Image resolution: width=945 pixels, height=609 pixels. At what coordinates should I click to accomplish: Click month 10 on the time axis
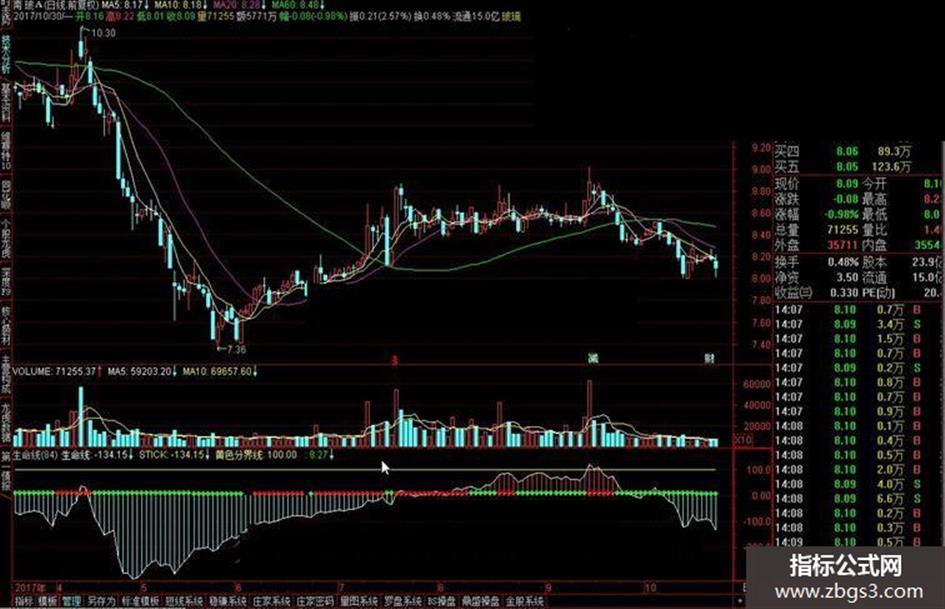coord(650,587)
